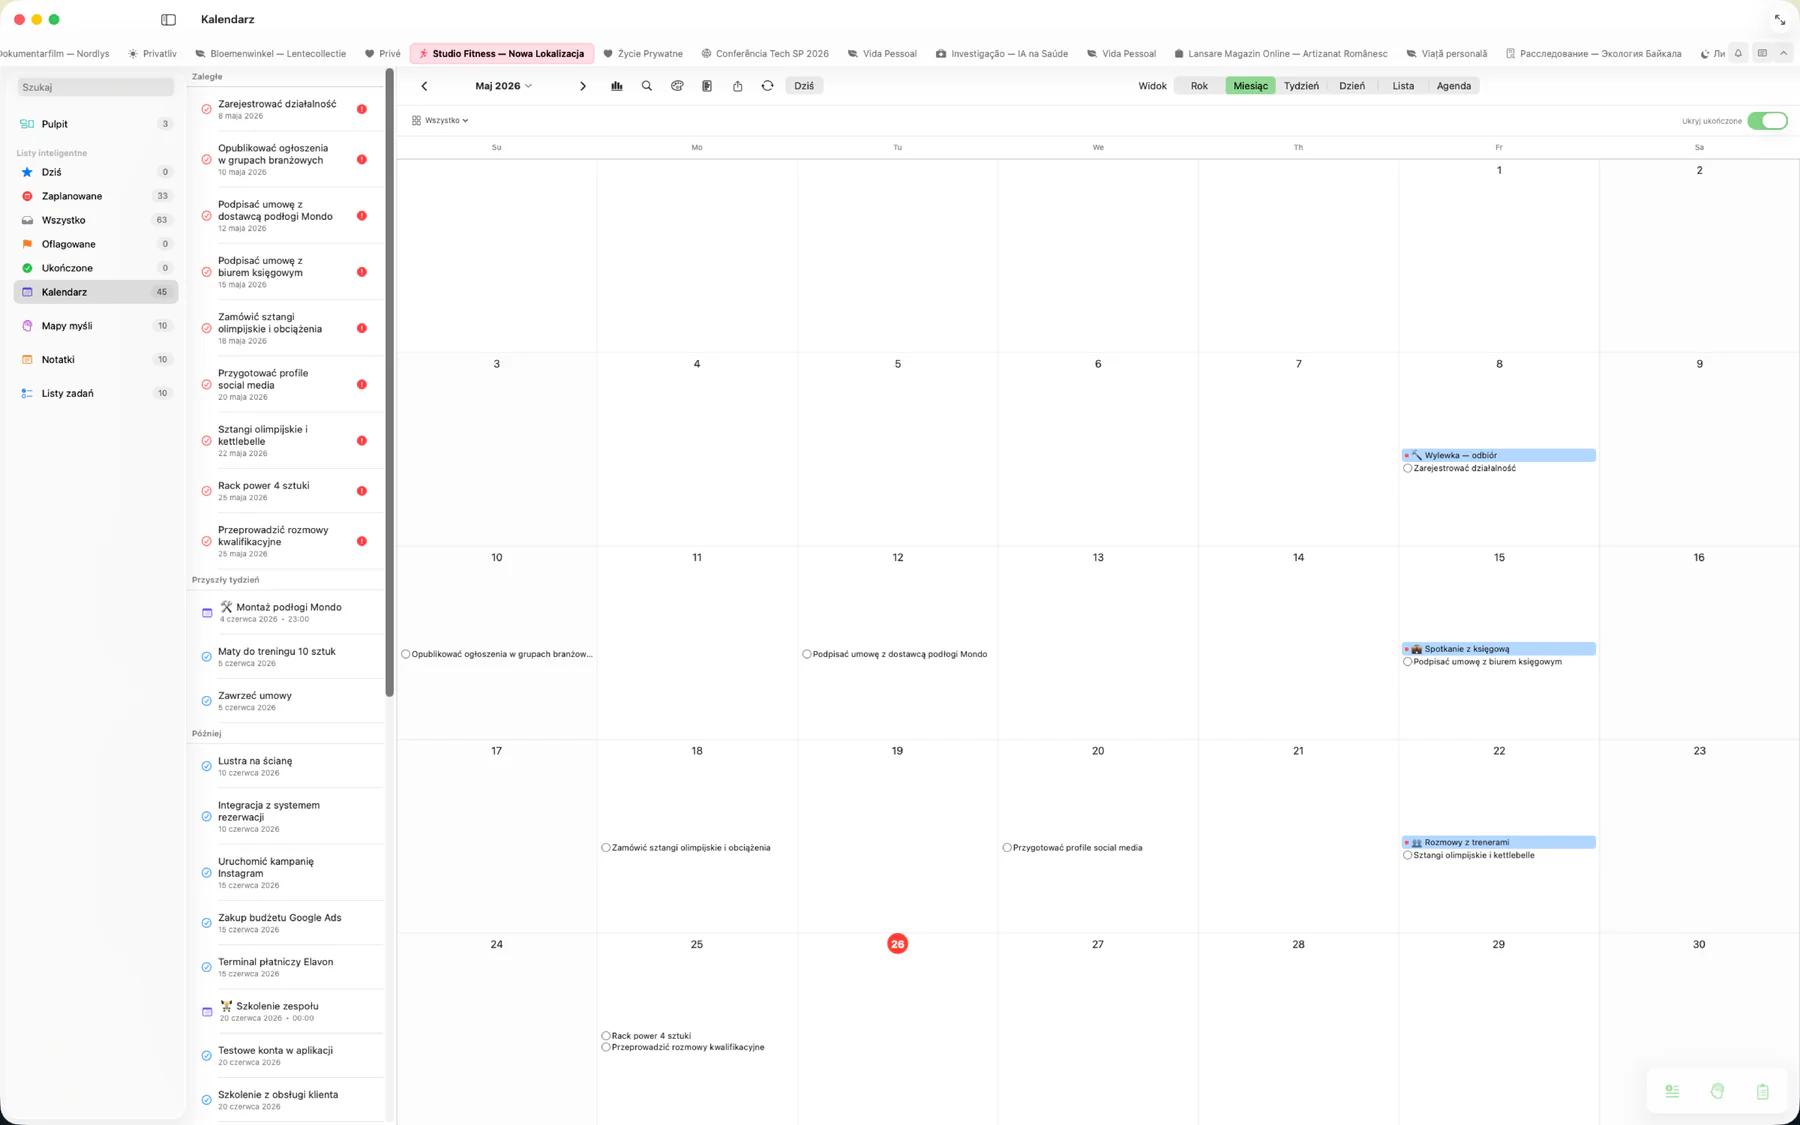The height and width of the screenshot is (1125, 1800).
Task: Select today's date 26 in calendar
Action: point(897,944)
